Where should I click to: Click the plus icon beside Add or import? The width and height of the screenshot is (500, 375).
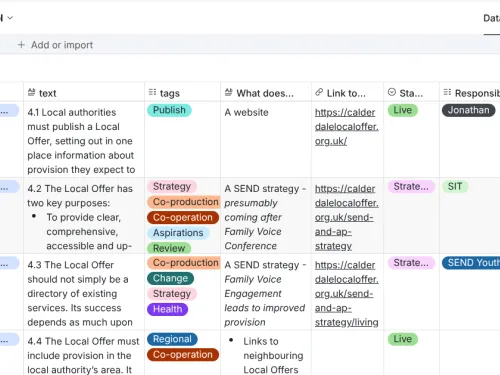21,45
